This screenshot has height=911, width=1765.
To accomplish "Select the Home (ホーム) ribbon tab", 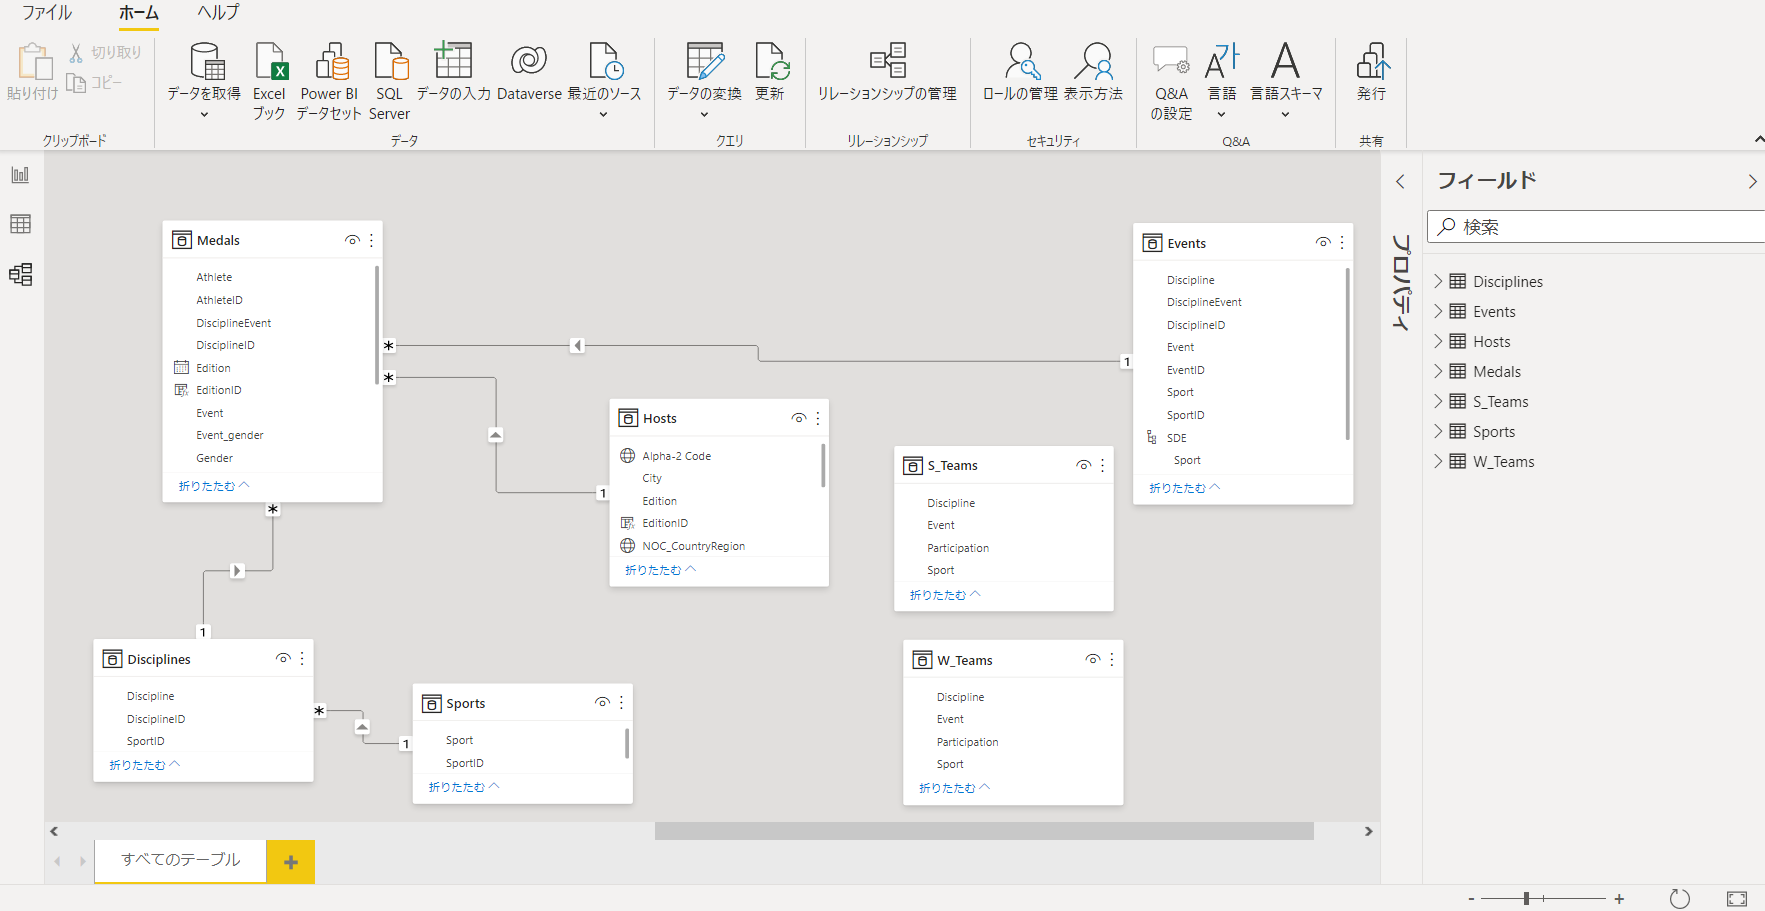I will [x=139, y=12].
